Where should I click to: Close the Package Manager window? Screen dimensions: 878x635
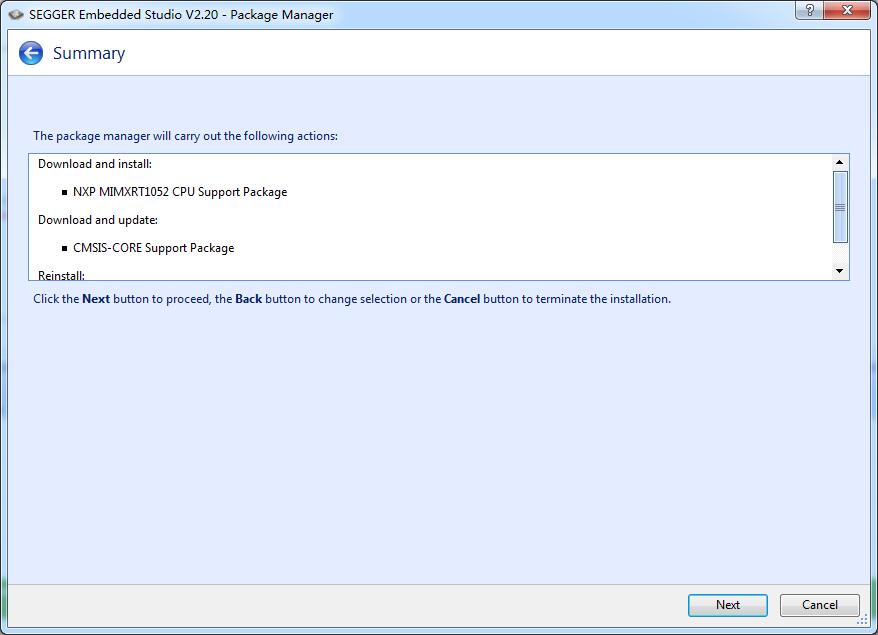click(847, 10)
